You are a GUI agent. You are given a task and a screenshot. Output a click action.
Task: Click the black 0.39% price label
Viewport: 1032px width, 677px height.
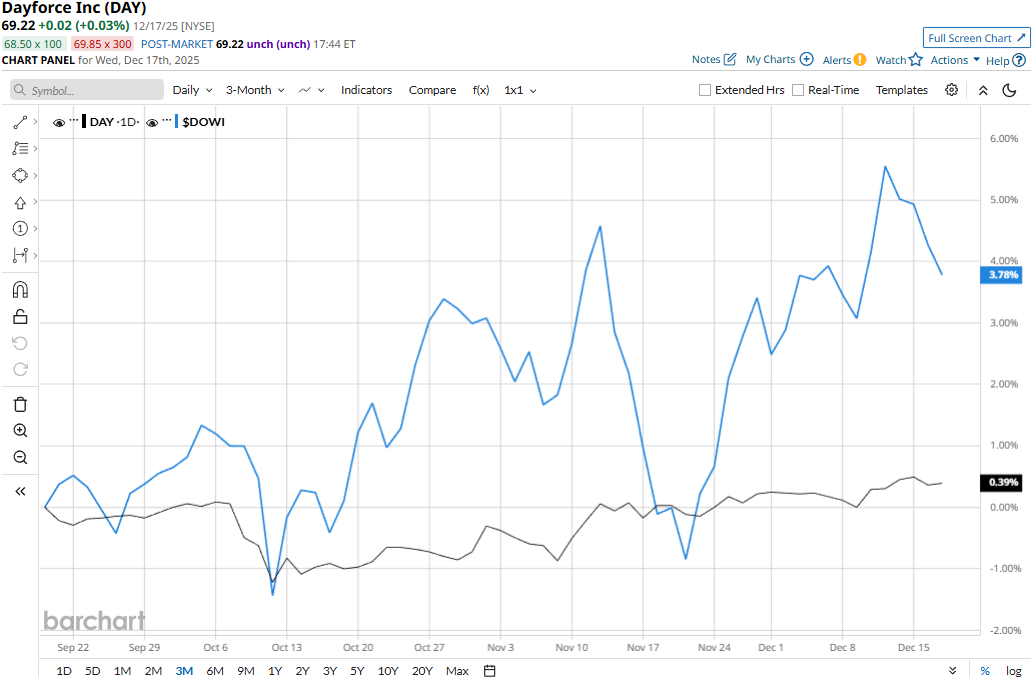[x=1001, y=482]
